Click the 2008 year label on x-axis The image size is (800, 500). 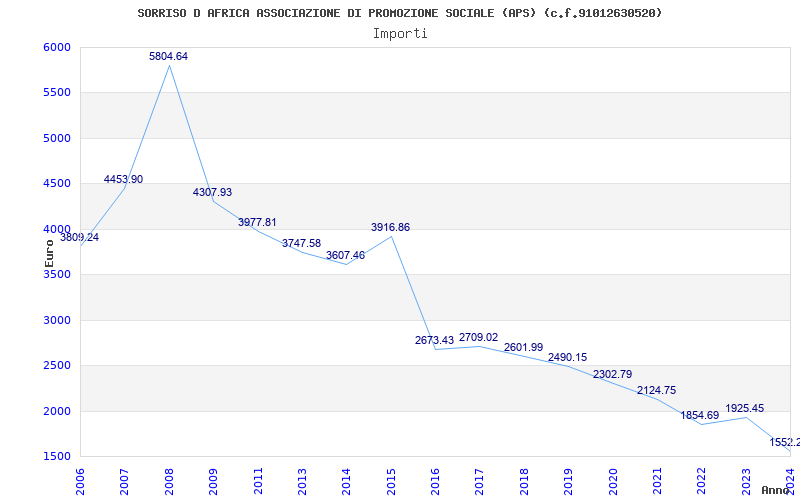(169, 481)
